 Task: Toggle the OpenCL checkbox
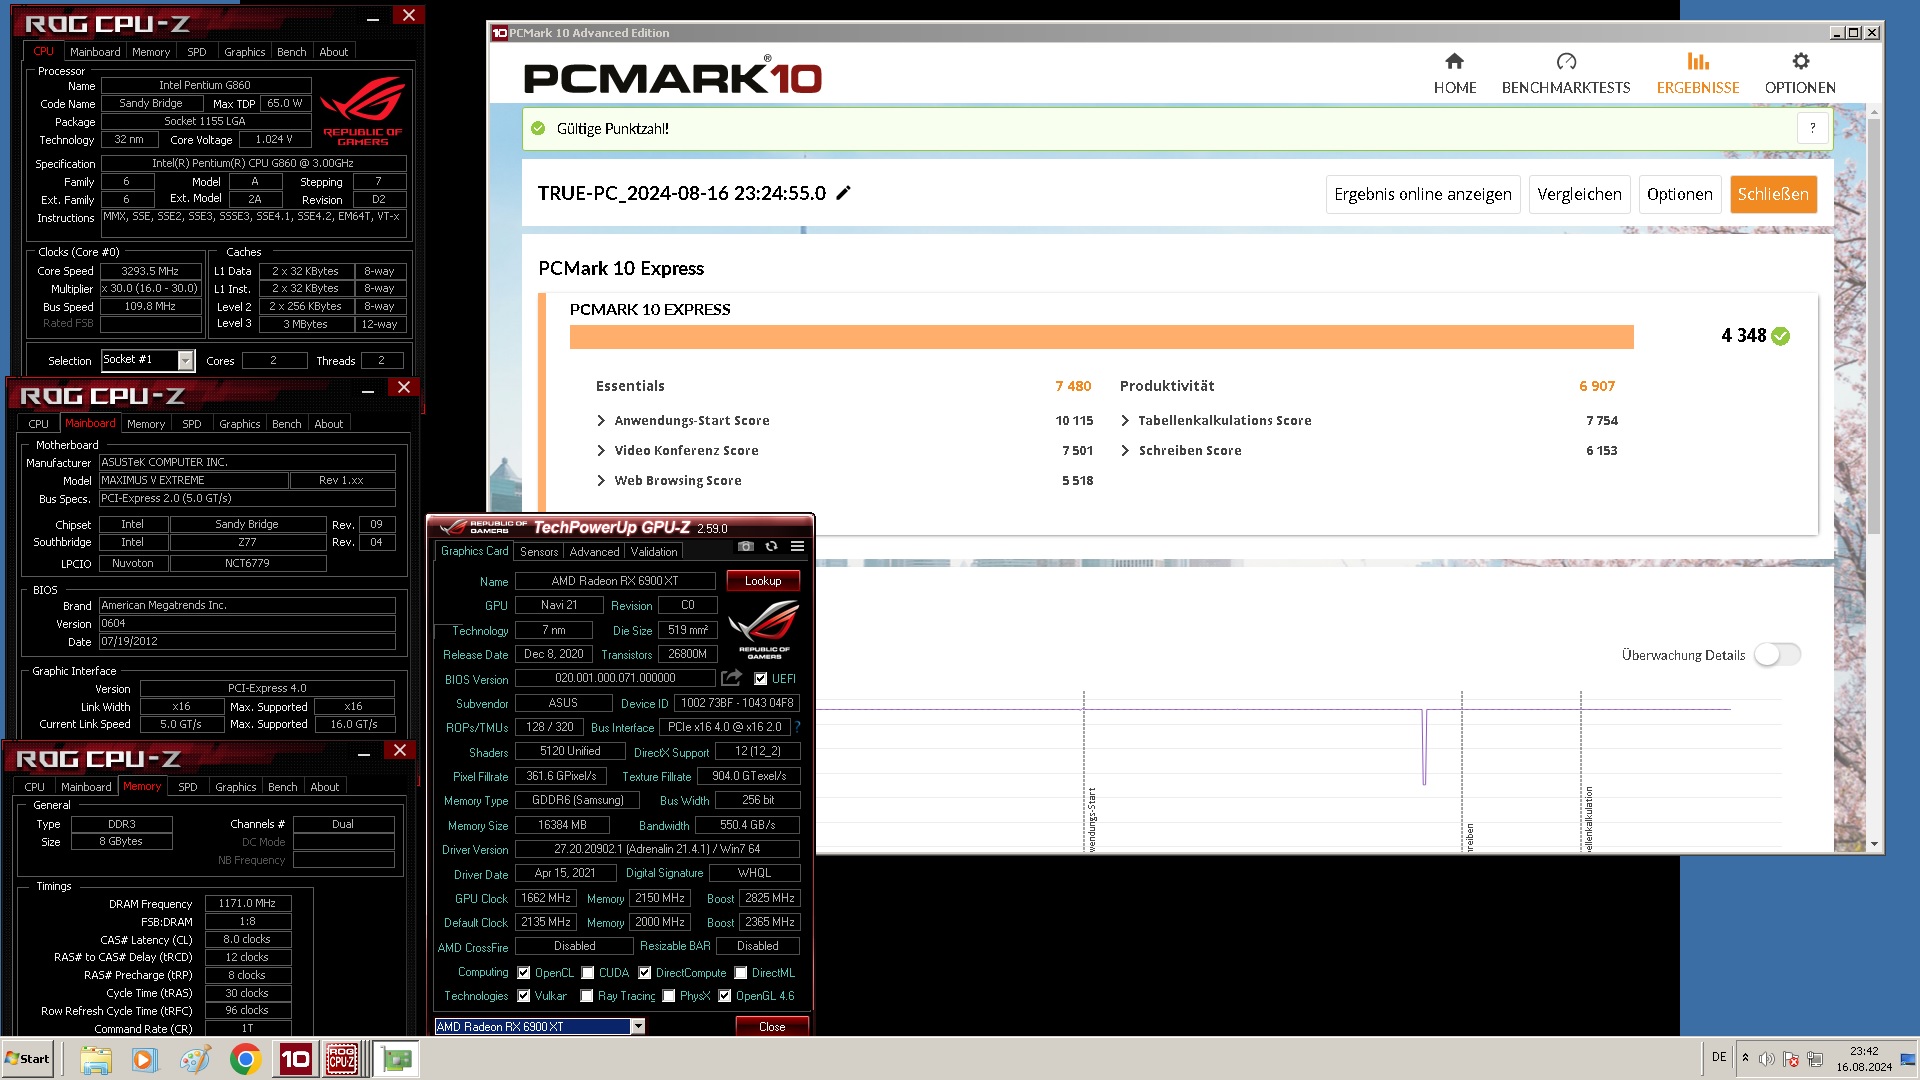[523, 972]
